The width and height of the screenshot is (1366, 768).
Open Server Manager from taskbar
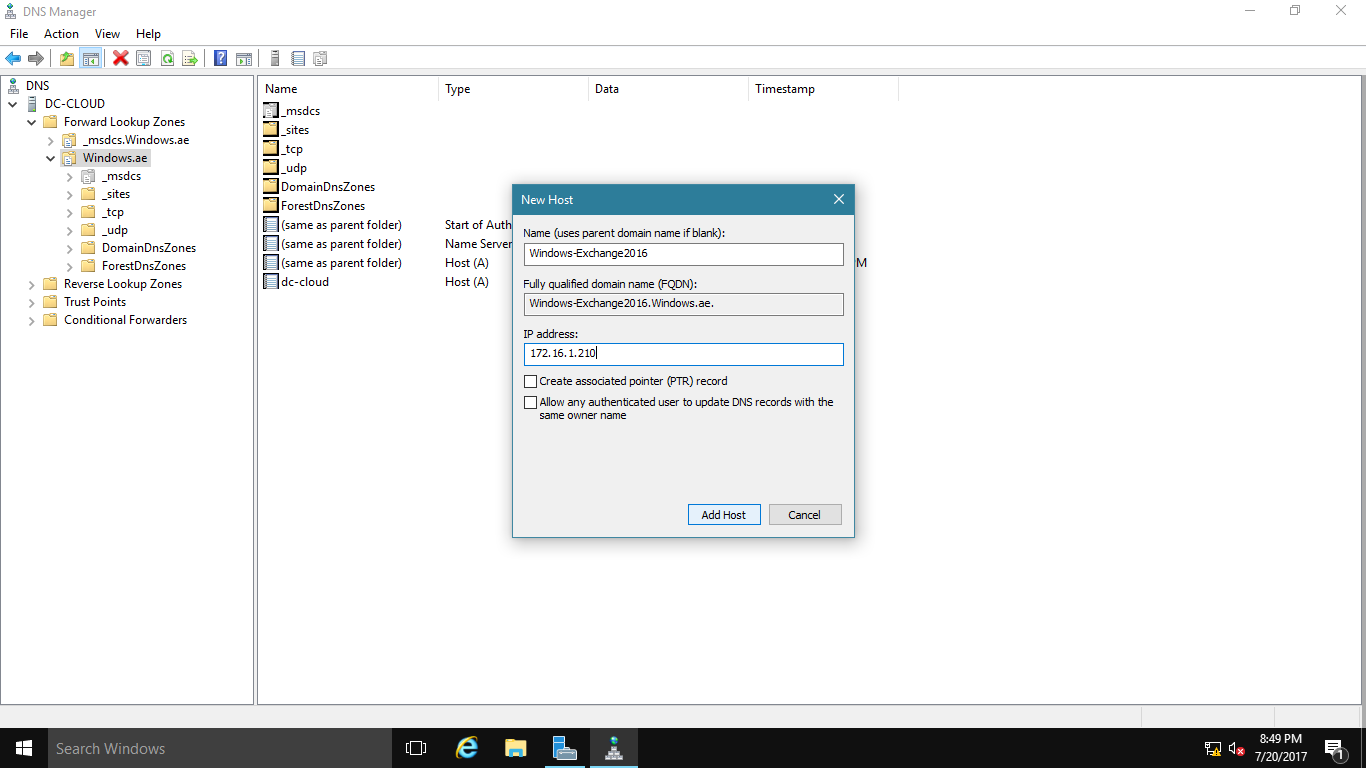pyautogui.click(x=564, y=748)
